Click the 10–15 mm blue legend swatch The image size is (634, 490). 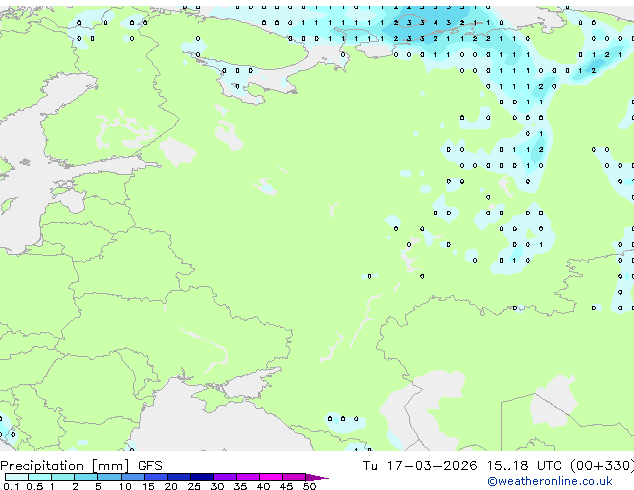(x=132, y=477)
